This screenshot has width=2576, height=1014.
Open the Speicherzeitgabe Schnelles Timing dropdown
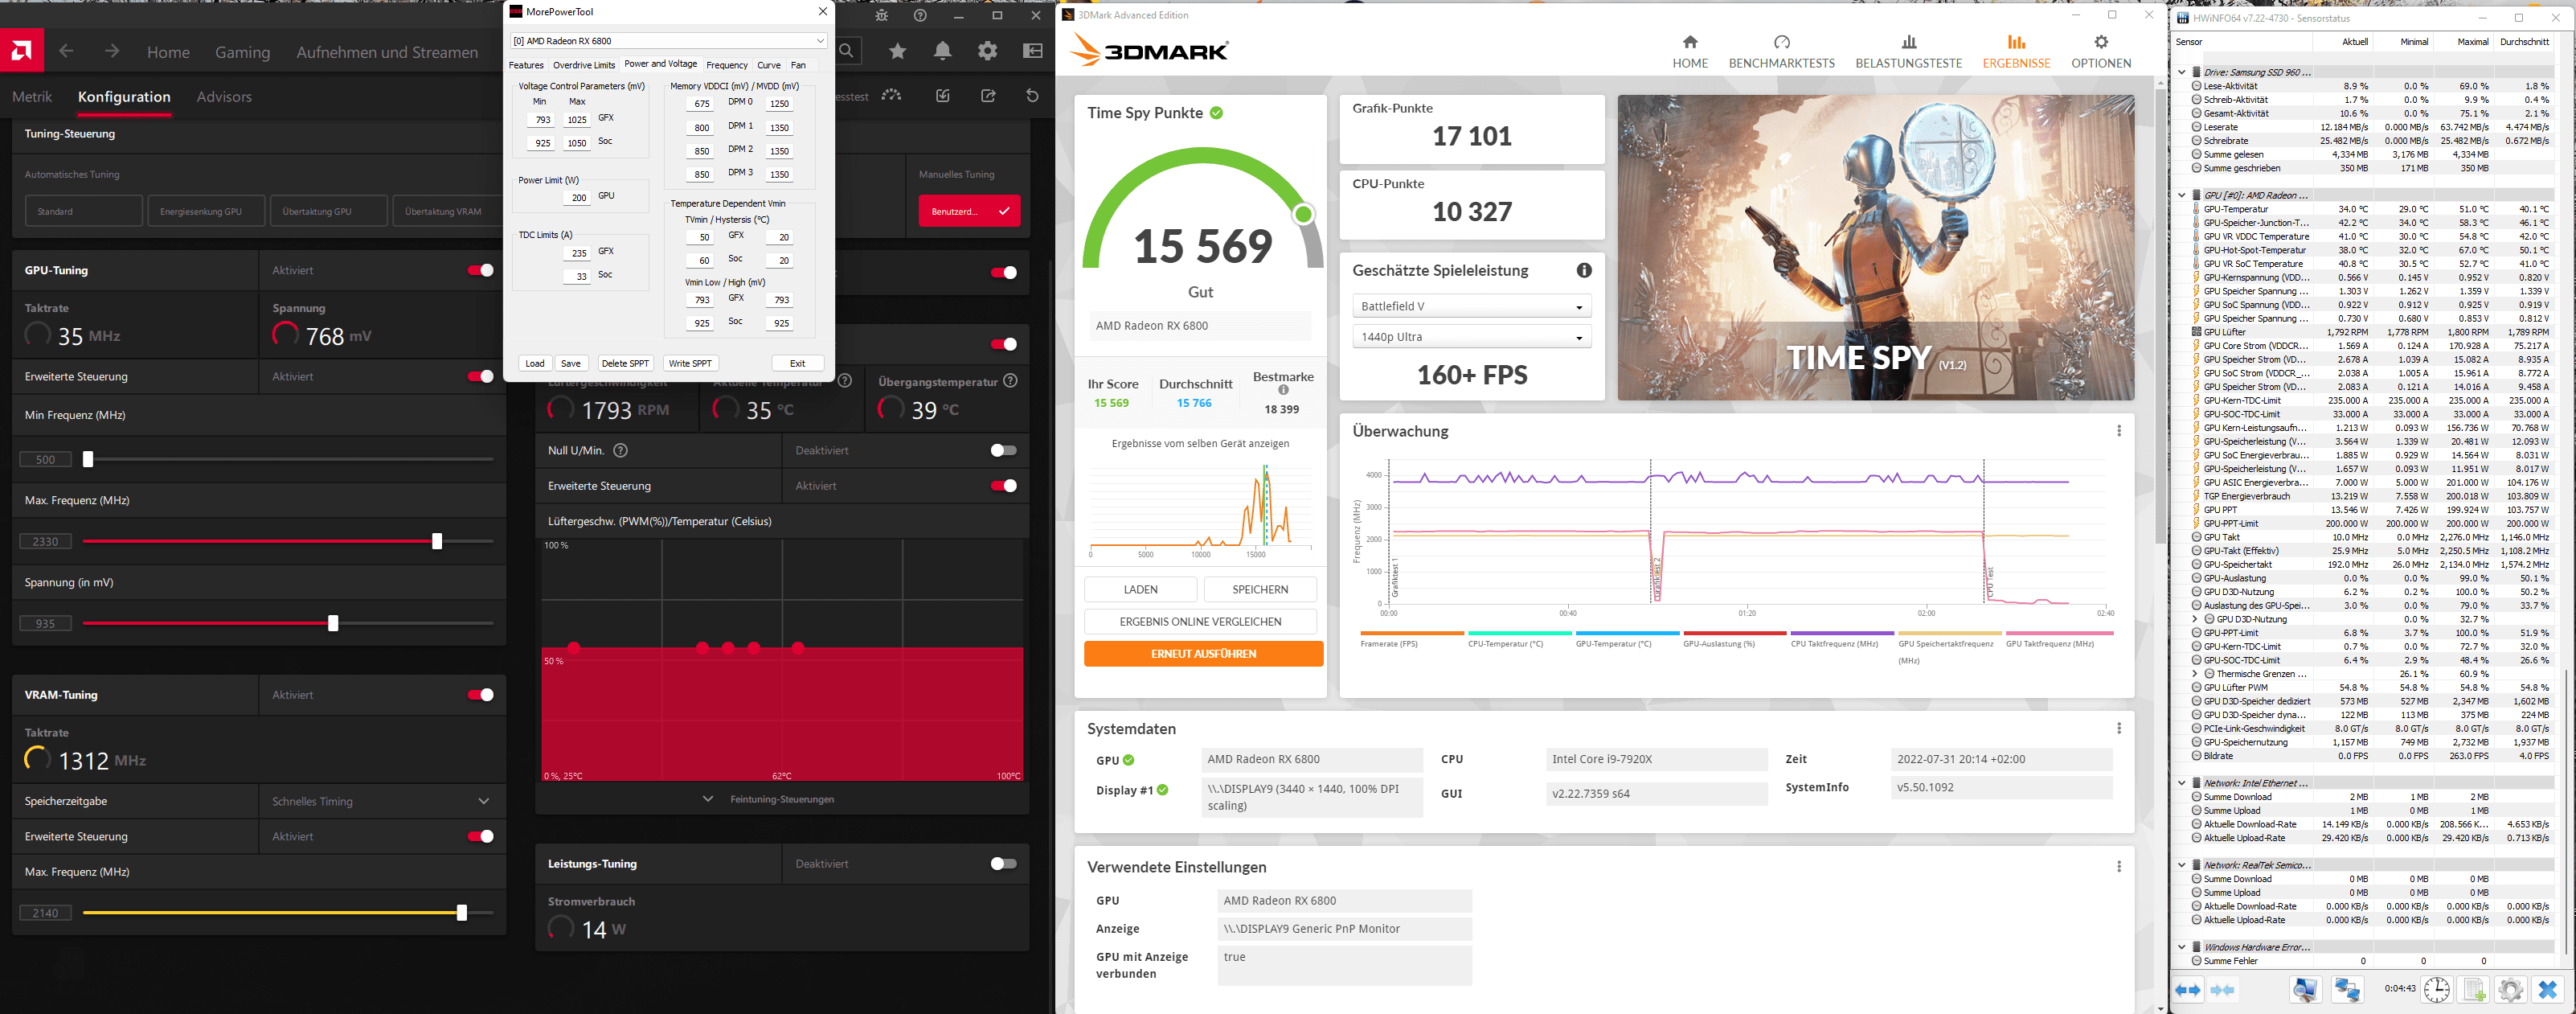381,801
